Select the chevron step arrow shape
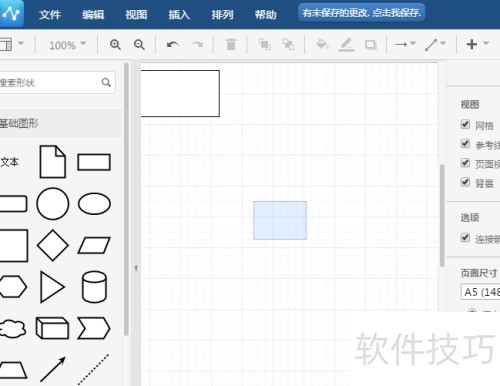The width and height of the screenshot is (500, 386). [94, 328]
